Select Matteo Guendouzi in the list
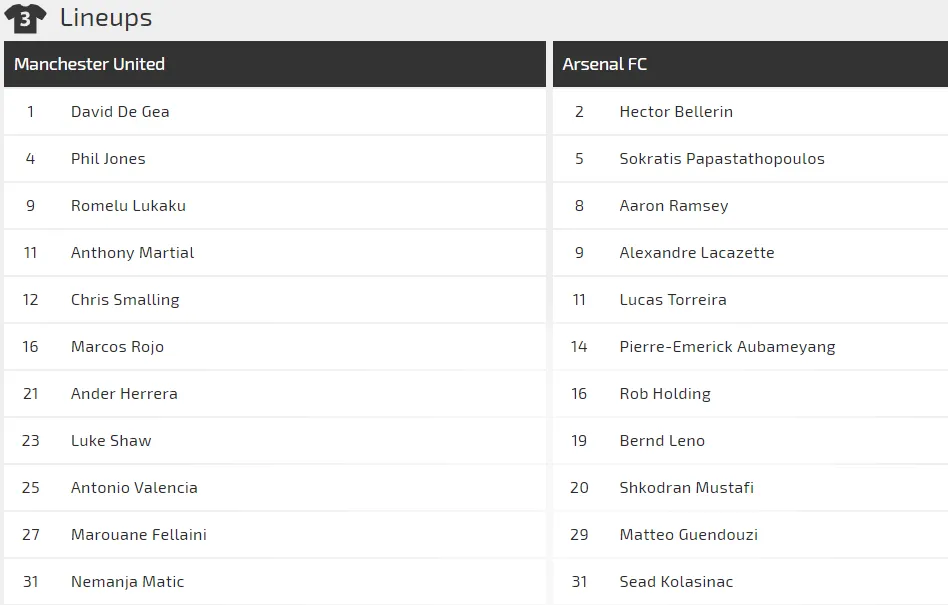The width and height of the screenshot is (948, 605). (689, 535)
